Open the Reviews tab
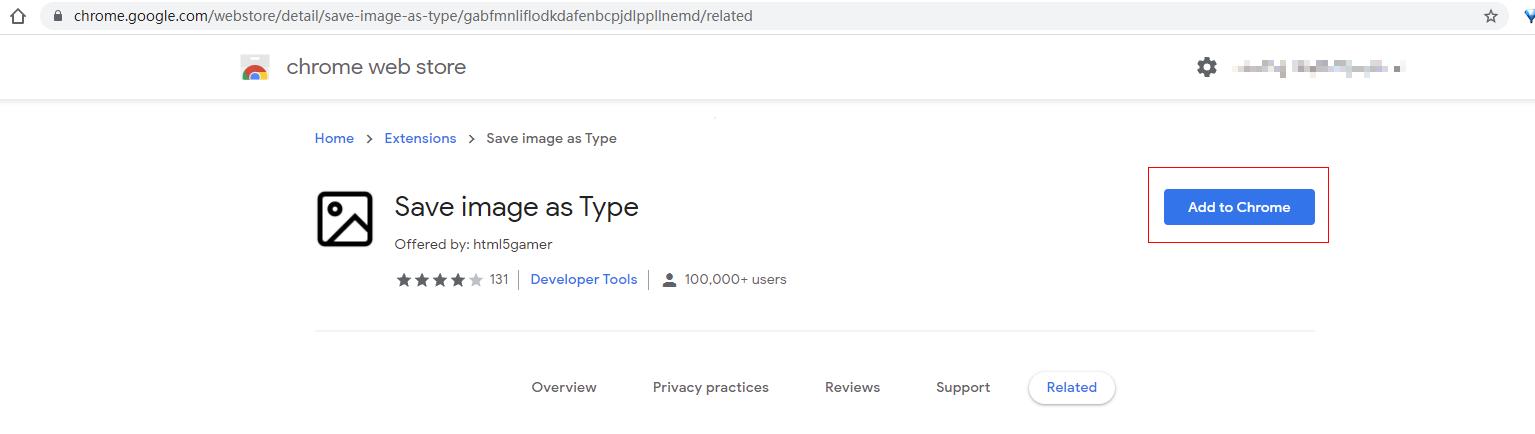This screenshot has width=1535, height=434. click(852, 387)
